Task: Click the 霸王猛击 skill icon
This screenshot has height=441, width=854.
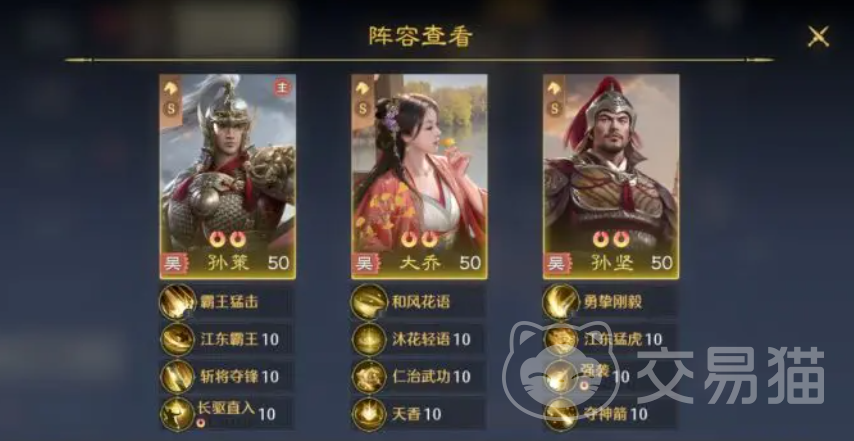Action: (178, 302)
